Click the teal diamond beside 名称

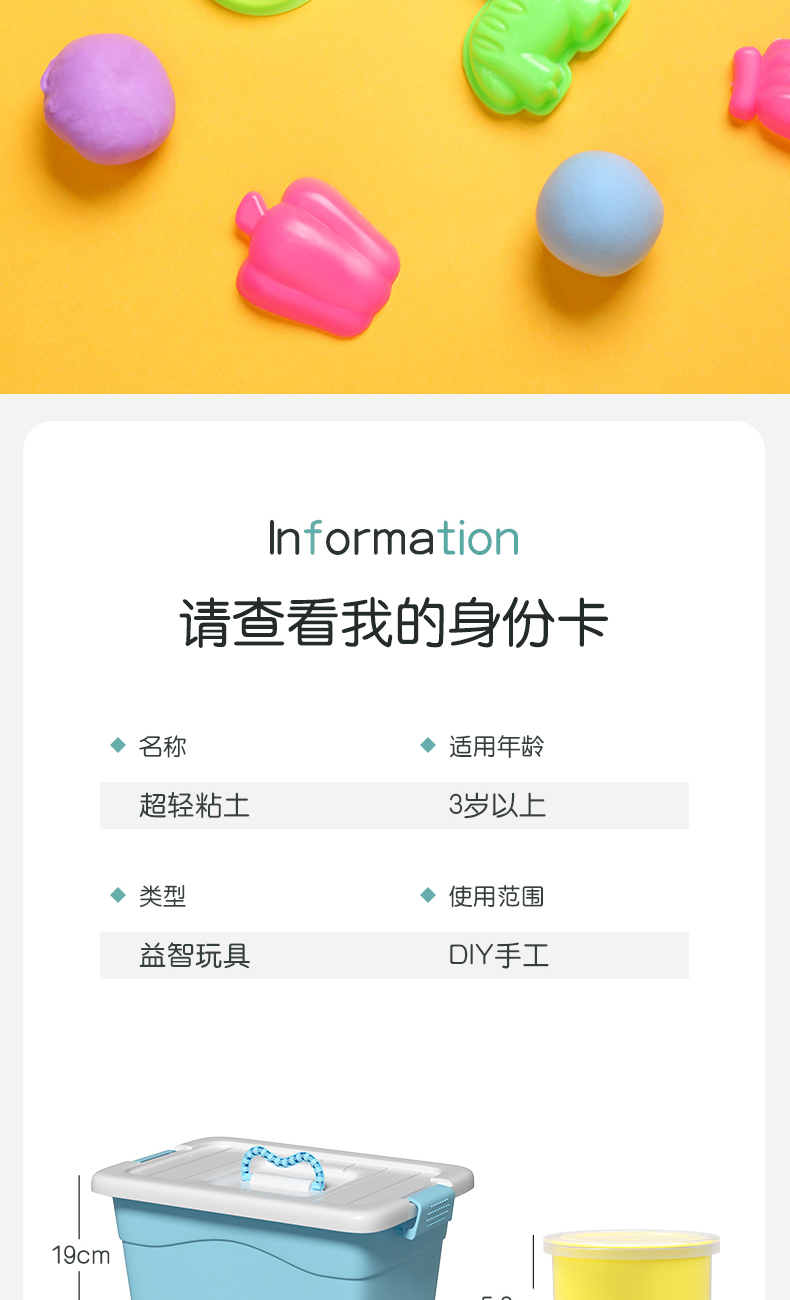tap(118, 745)
